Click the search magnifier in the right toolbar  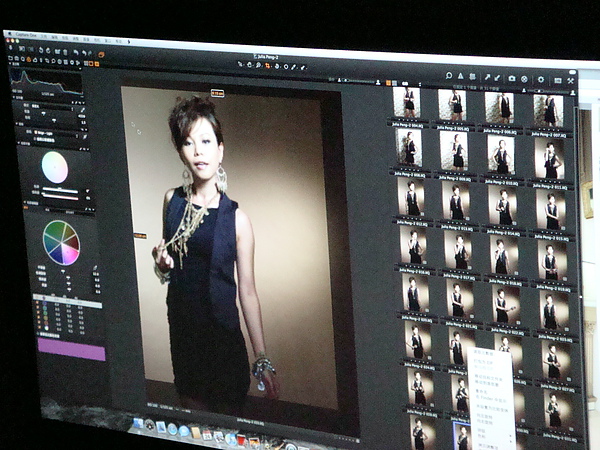(449, 76)
